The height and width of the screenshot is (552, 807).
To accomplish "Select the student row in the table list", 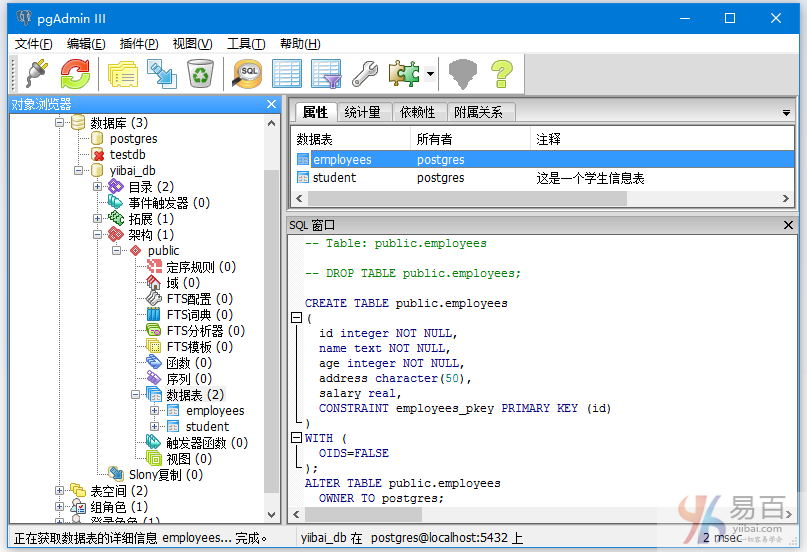I will tap(334, 178).
